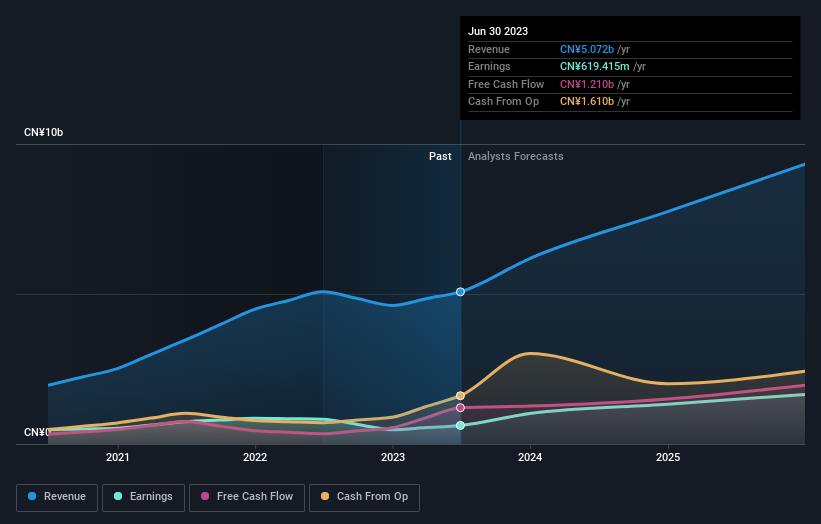Select the 2025 x-axis label
The height and width of the screenshot is (524, 821).
tap(668, 457)
